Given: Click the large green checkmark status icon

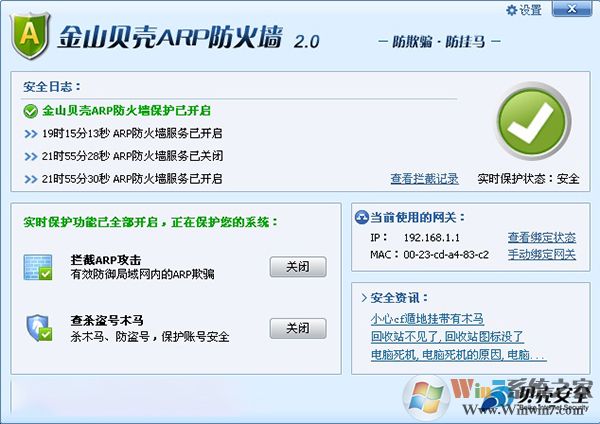Looking at the screenshot, I should click(534, 121).
